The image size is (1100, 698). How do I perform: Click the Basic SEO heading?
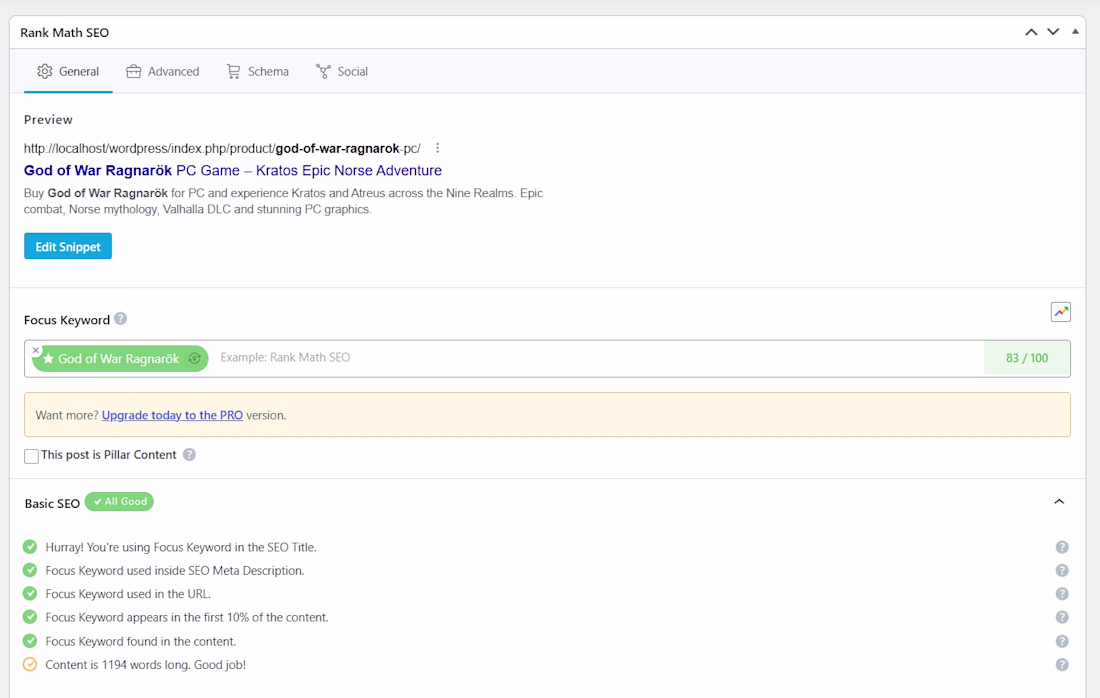click(52, 504)
